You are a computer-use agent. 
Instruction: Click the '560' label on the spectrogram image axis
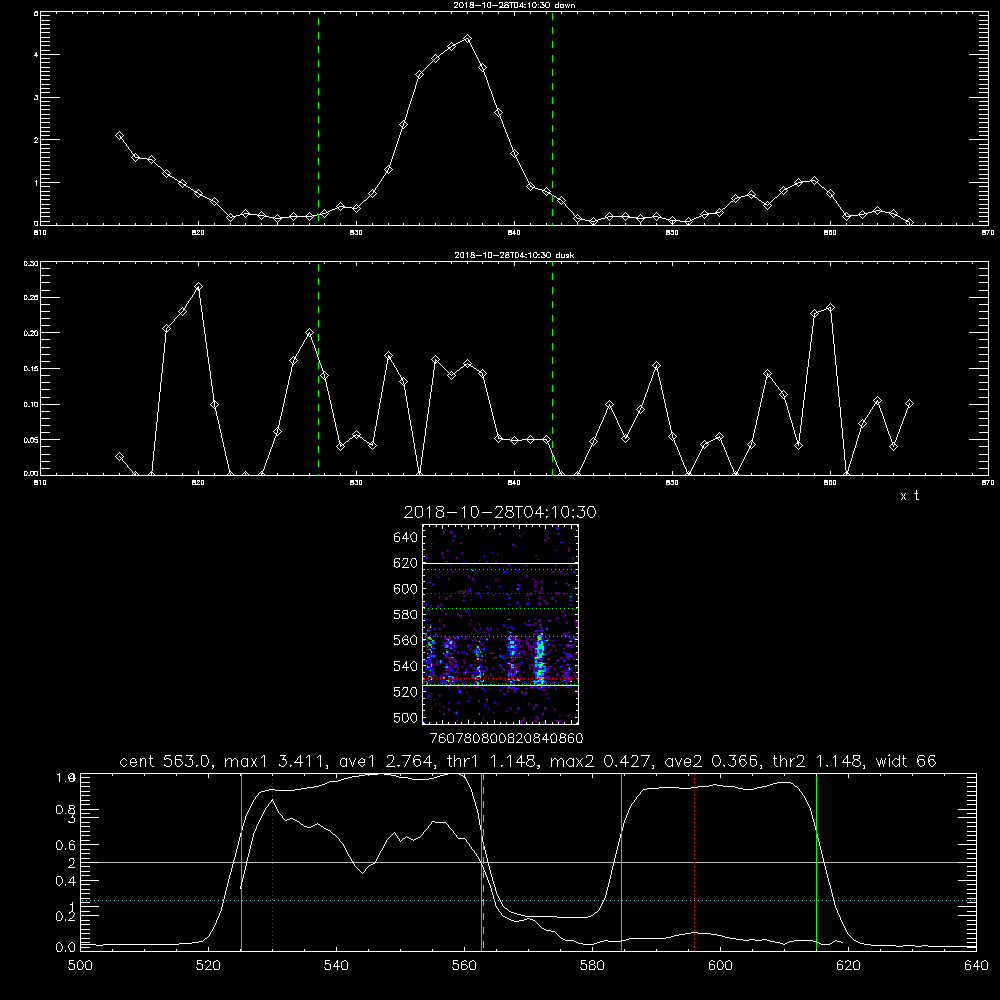pos(405,640)
